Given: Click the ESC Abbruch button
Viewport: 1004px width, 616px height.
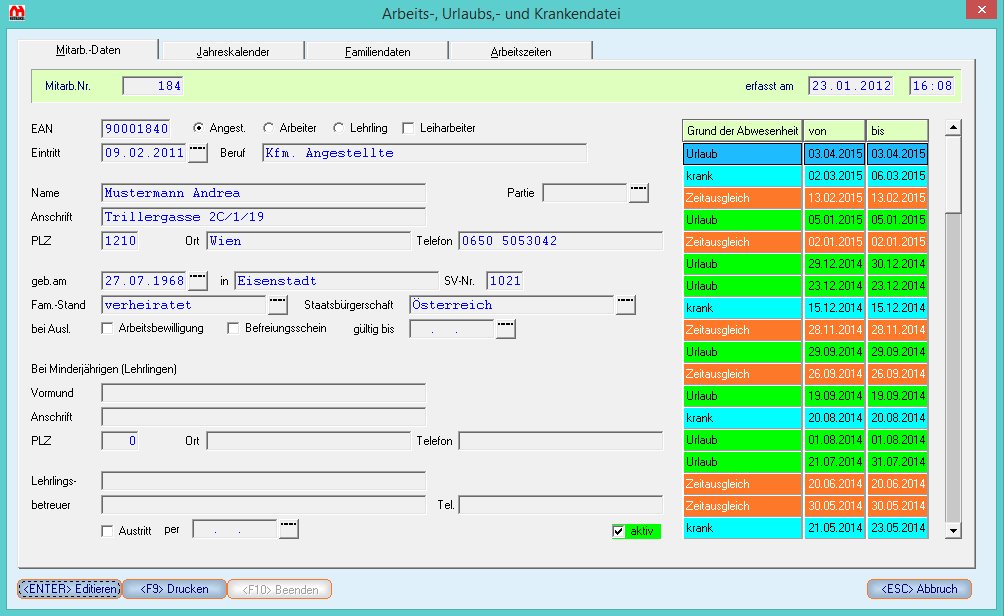Looking at the screenshot, I should click(919, 589).
